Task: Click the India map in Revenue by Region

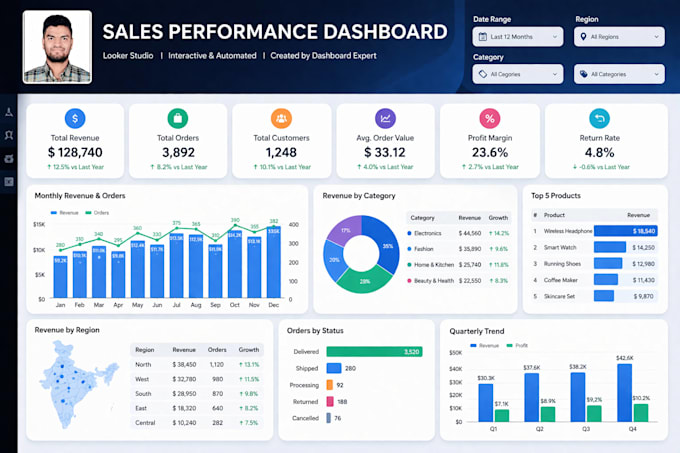Action: (x=78, y=384)
